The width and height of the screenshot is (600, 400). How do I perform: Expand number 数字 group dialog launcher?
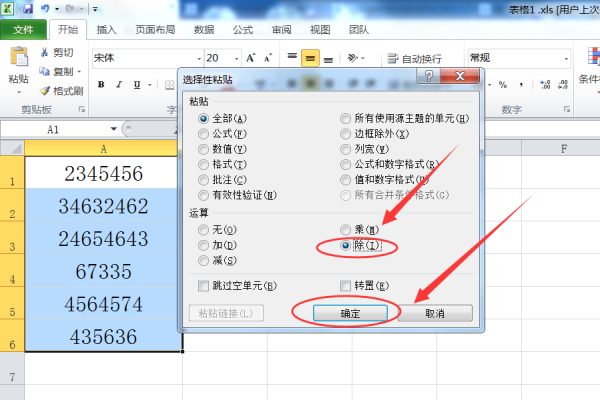(x=567, y=109)
